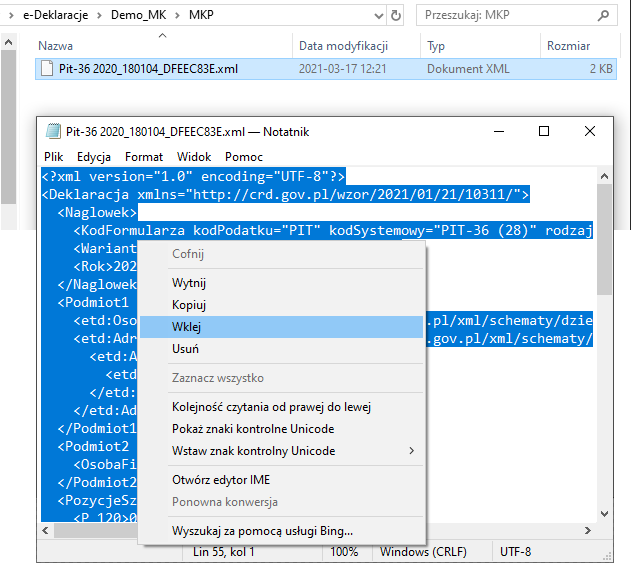The image size is (631, 563).
Task: Click the Notepad icon in title bar
Action: point(53,131)
